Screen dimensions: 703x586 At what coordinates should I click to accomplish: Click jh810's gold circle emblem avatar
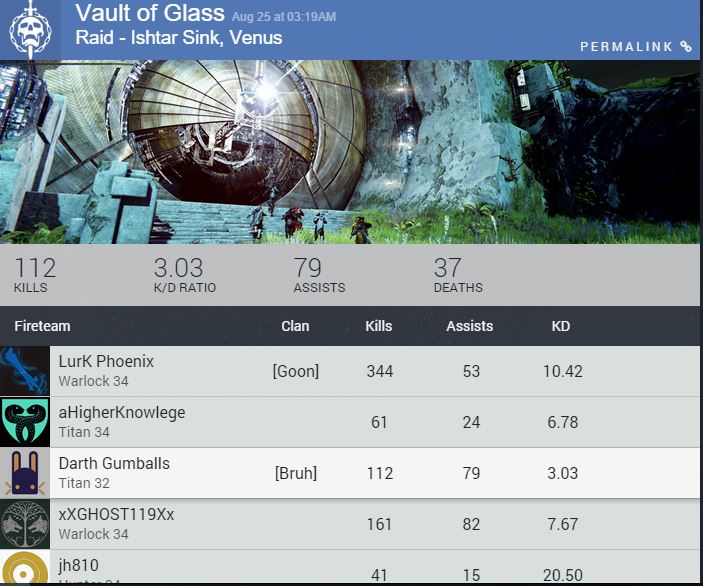pos(25,568)
